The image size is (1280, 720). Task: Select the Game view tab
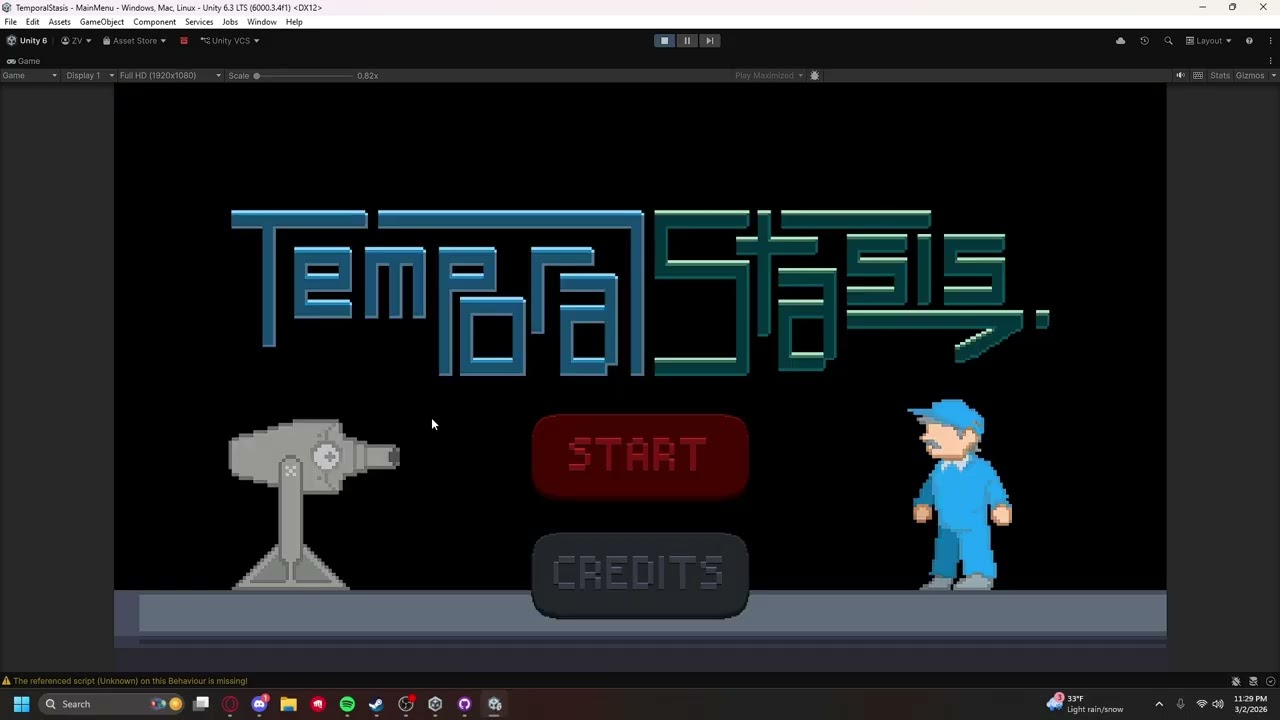pos(23,61)
